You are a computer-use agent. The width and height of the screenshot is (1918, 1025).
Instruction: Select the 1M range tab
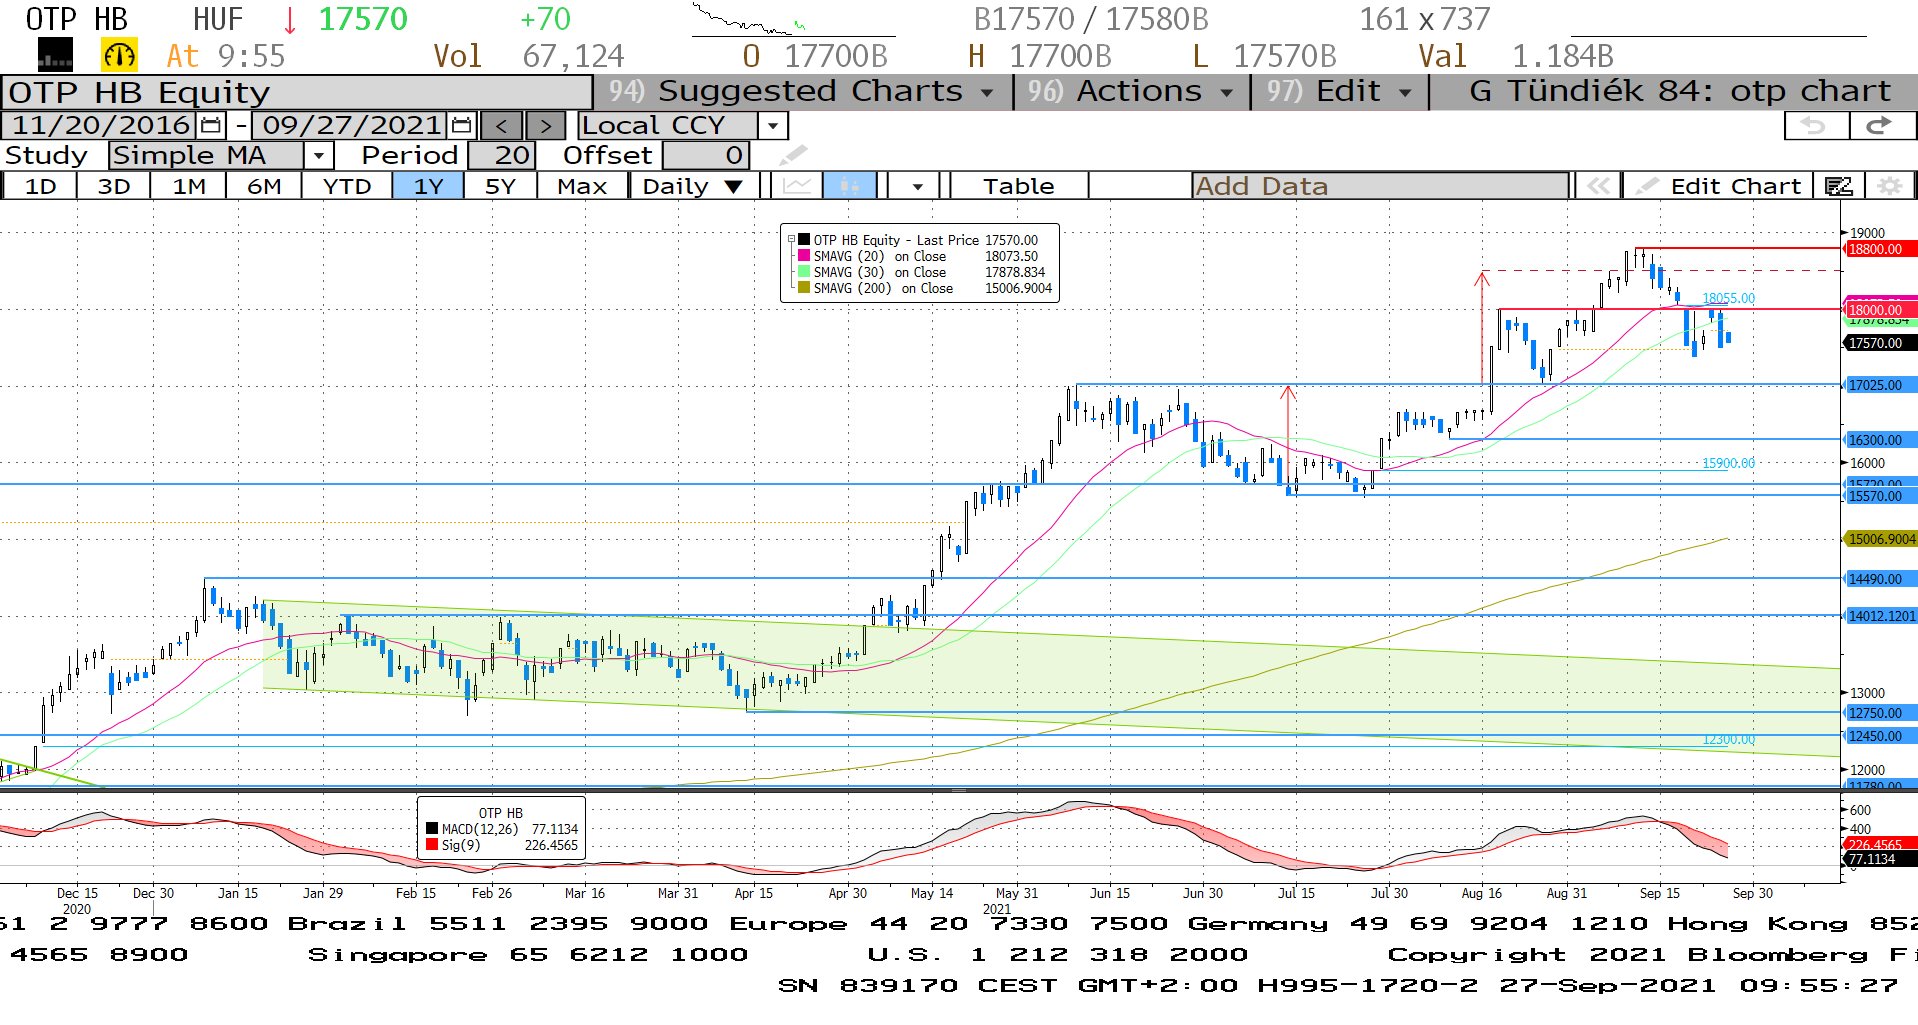189,186
